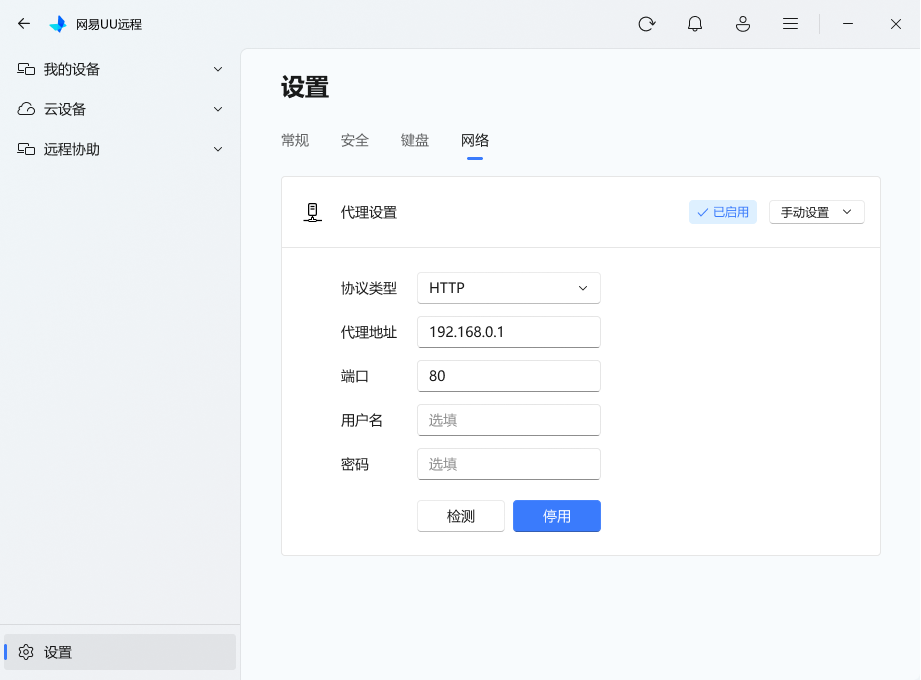Click the 端口 label
Screen dimensions: 921x680
tap(355, 376)
